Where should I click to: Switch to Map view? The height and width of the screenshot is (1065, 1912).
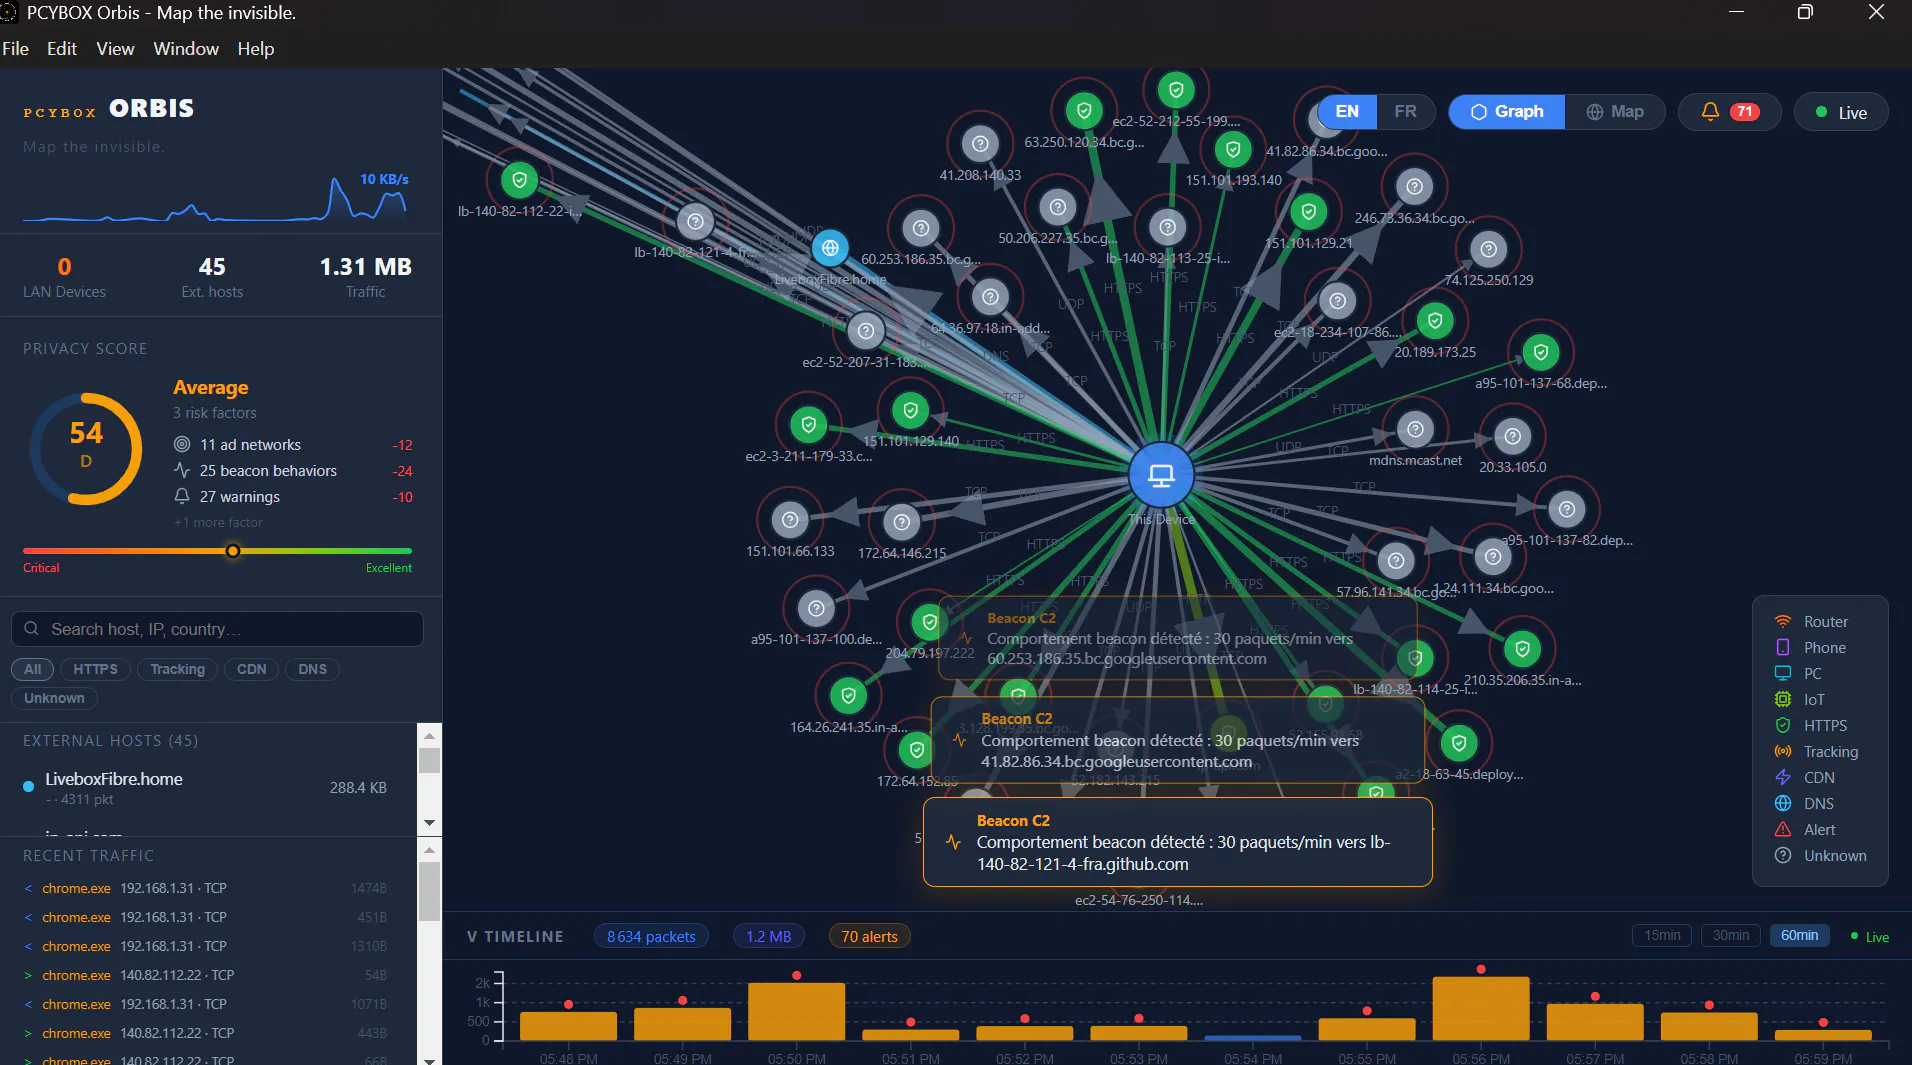coord(1615,112)
